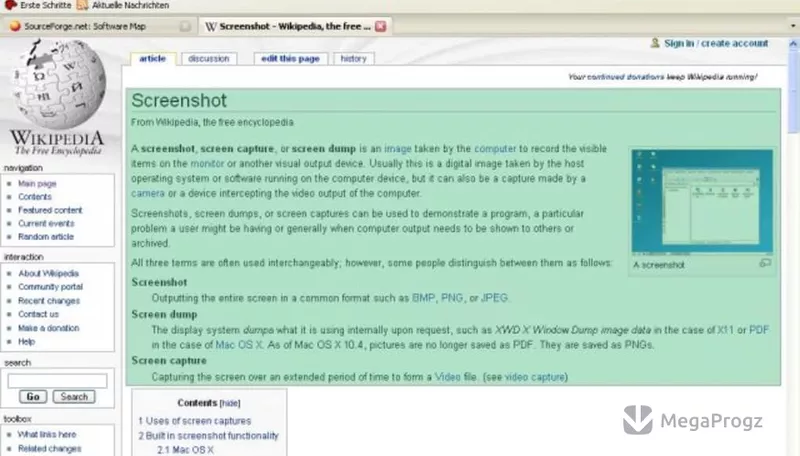800x456 pixels.
Task: Click Make a donation link
Action: pyautogui.click(x=48, y=328)
